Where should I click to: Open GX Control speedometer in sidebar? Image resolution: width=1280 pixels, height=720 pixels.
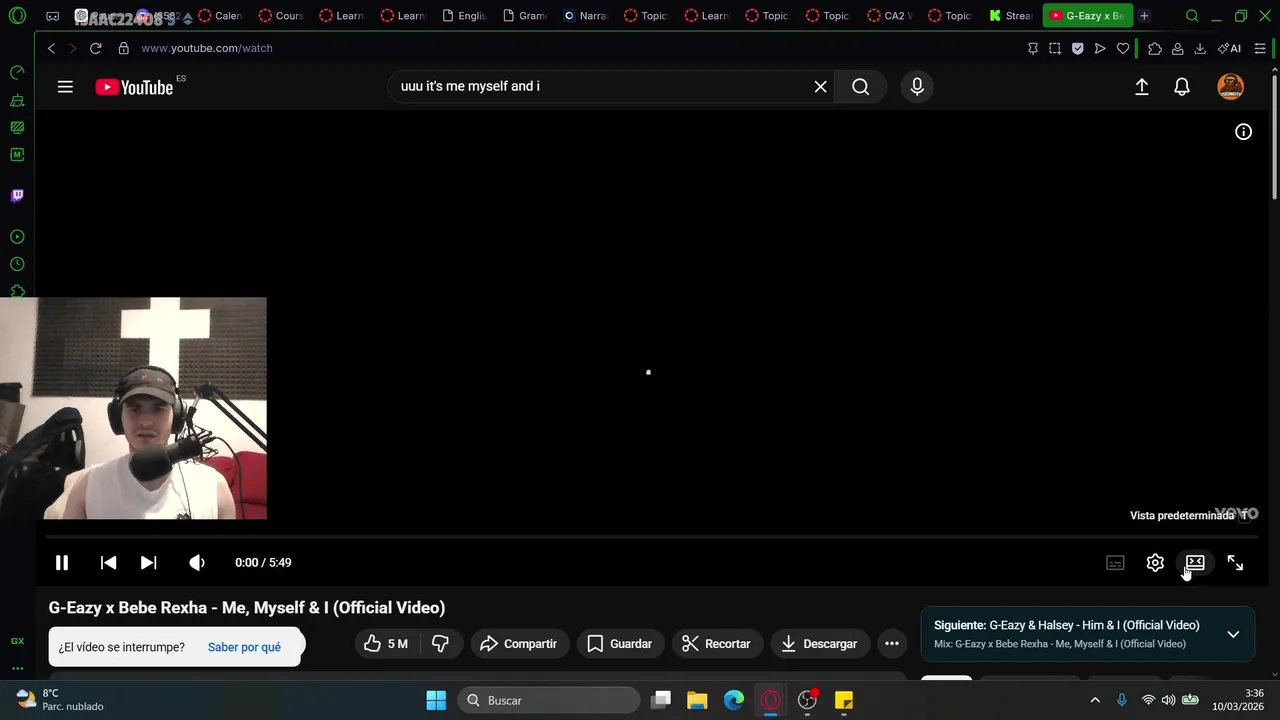tap(17, 72)
